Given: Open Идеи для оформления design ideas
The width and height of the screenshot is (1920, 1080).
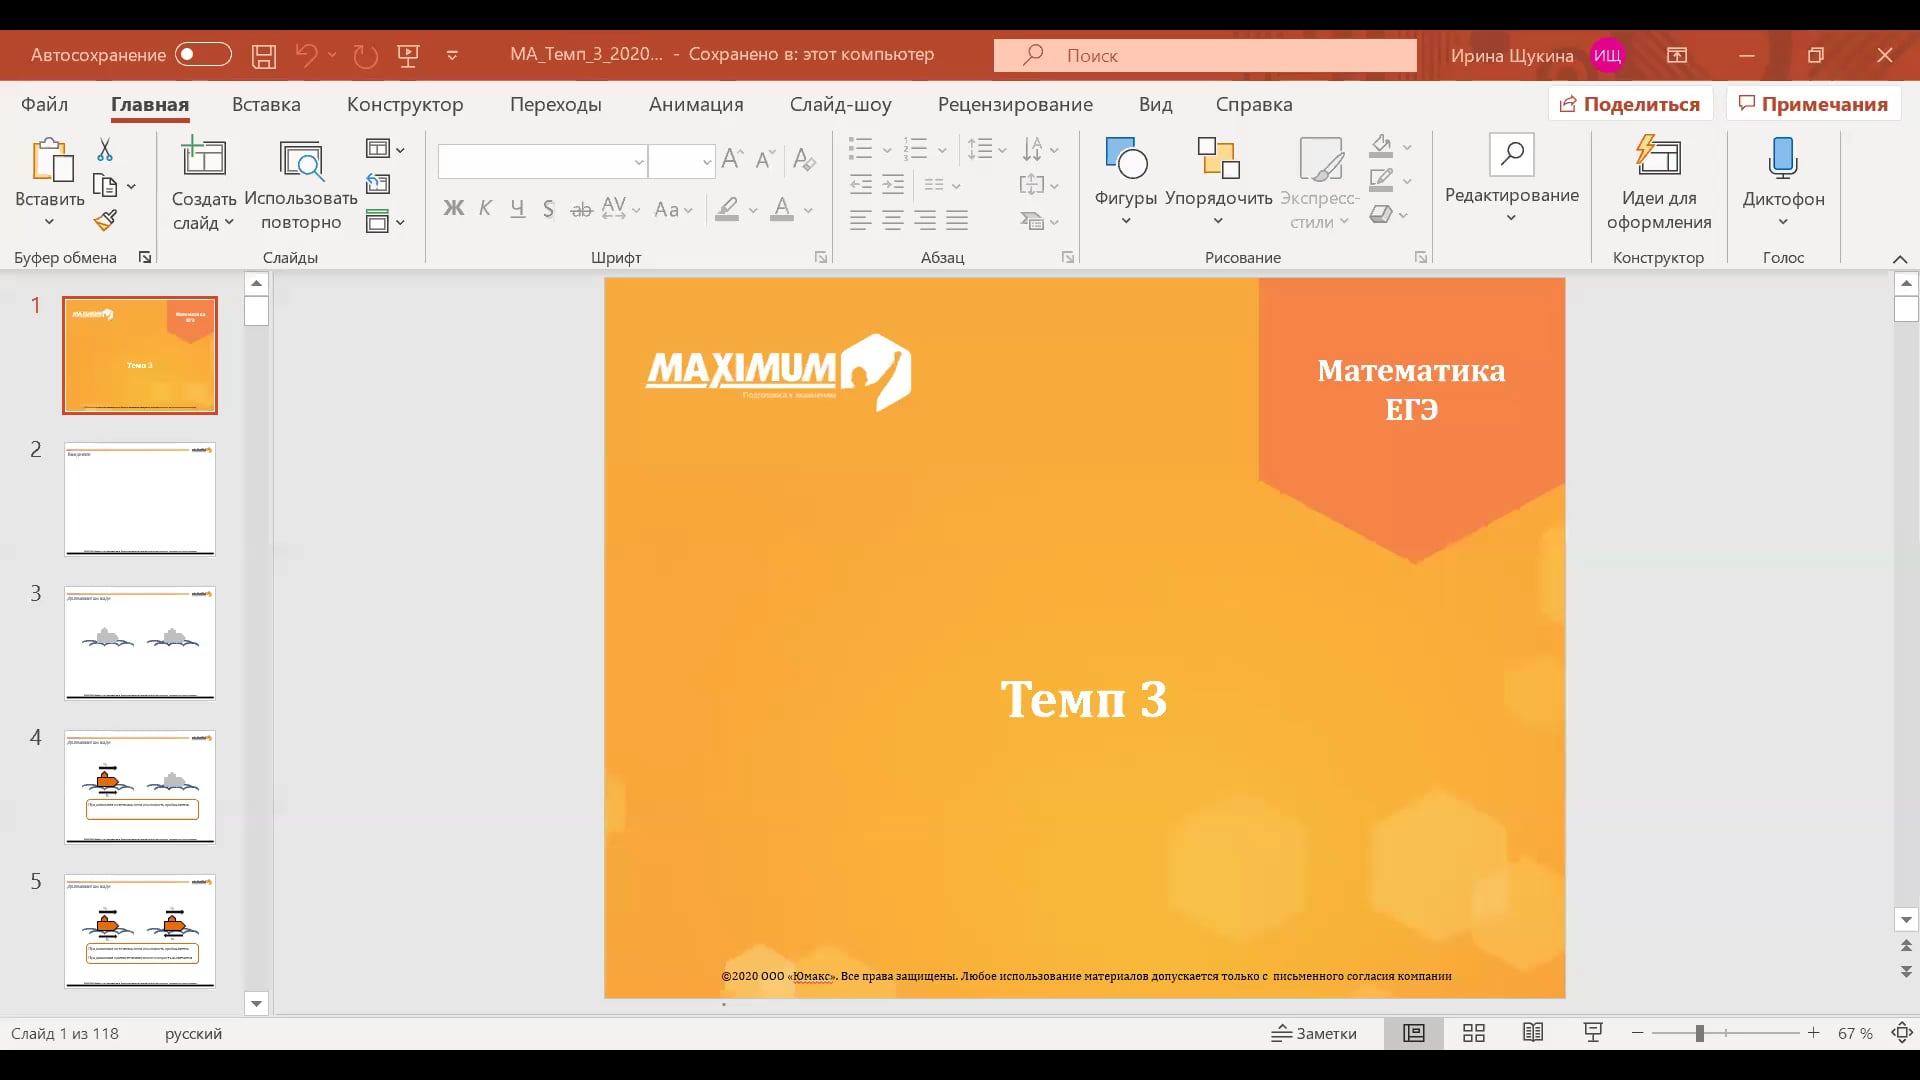Looking at the screenshot, I should [x=1659, y=180].
